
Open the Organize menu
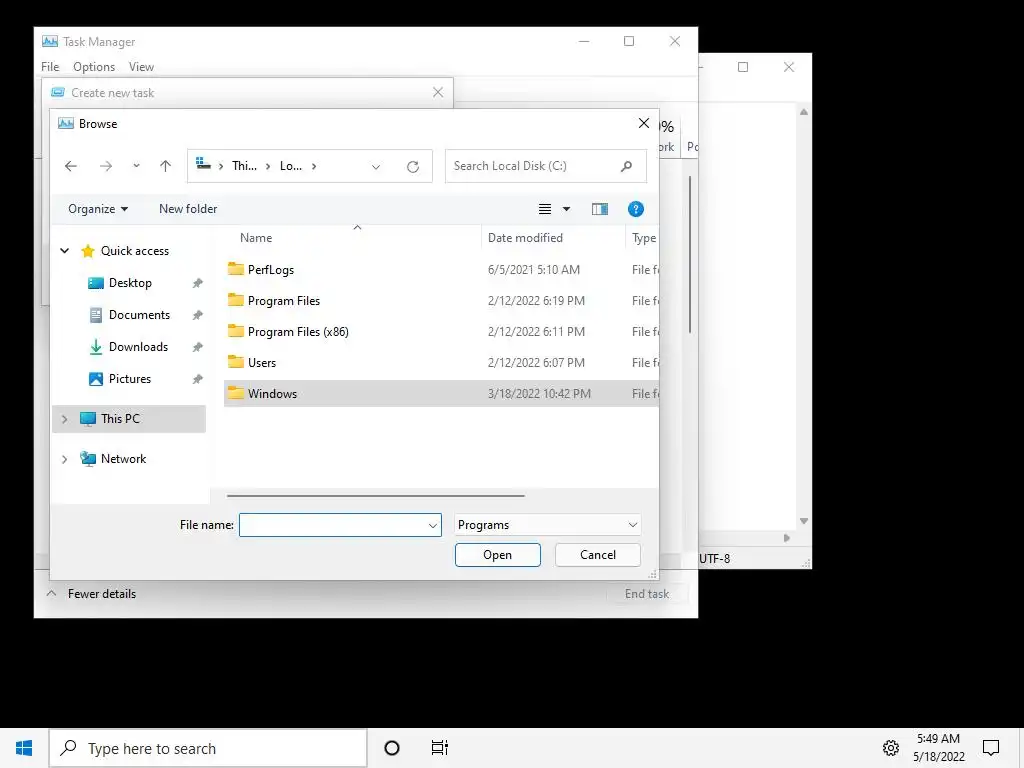coord(98,209)
